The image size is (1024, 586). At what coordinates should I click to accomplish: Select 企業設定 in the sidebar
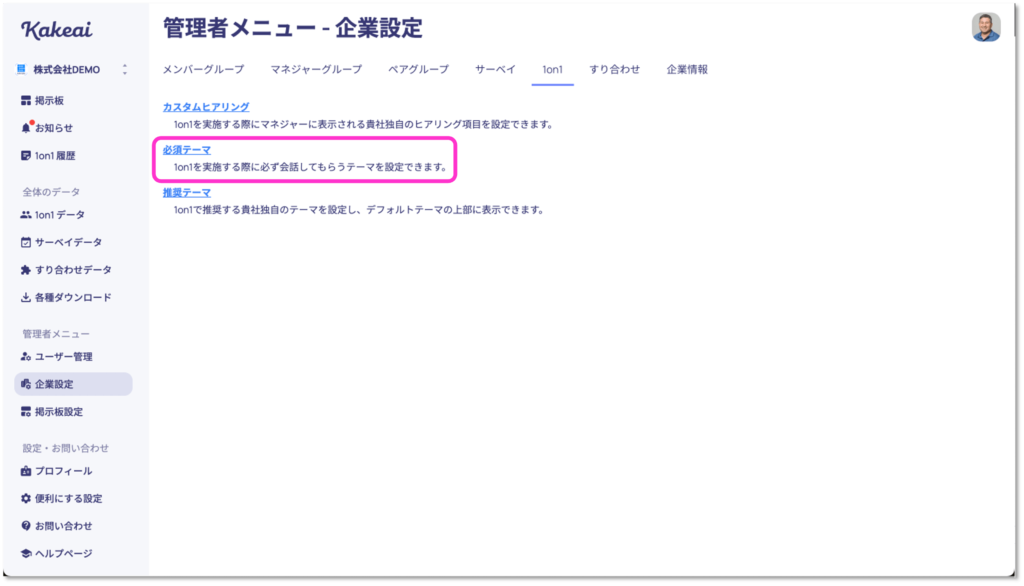pos(73,384)
